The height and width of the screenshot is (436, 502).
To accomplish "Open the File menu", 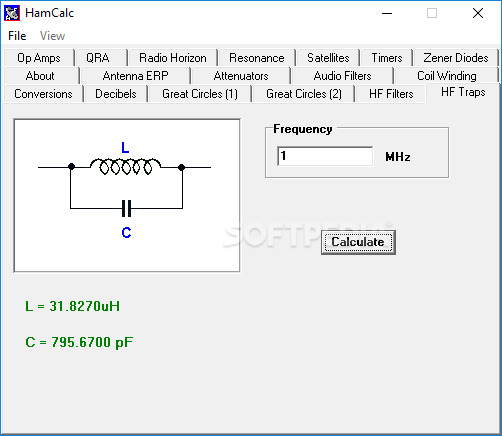I will (17, 36).
